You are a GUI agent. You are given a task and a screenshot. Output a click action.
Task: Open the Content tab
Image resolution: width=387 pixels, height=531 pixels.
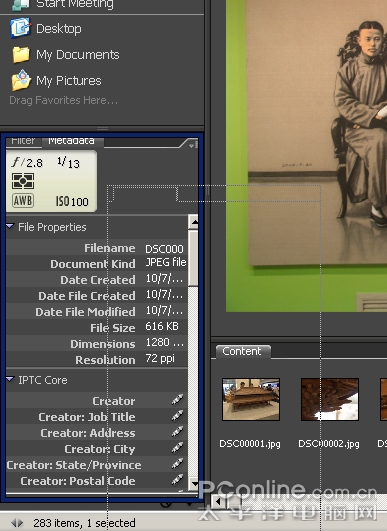pyautogui.click(x=242, y=351)
